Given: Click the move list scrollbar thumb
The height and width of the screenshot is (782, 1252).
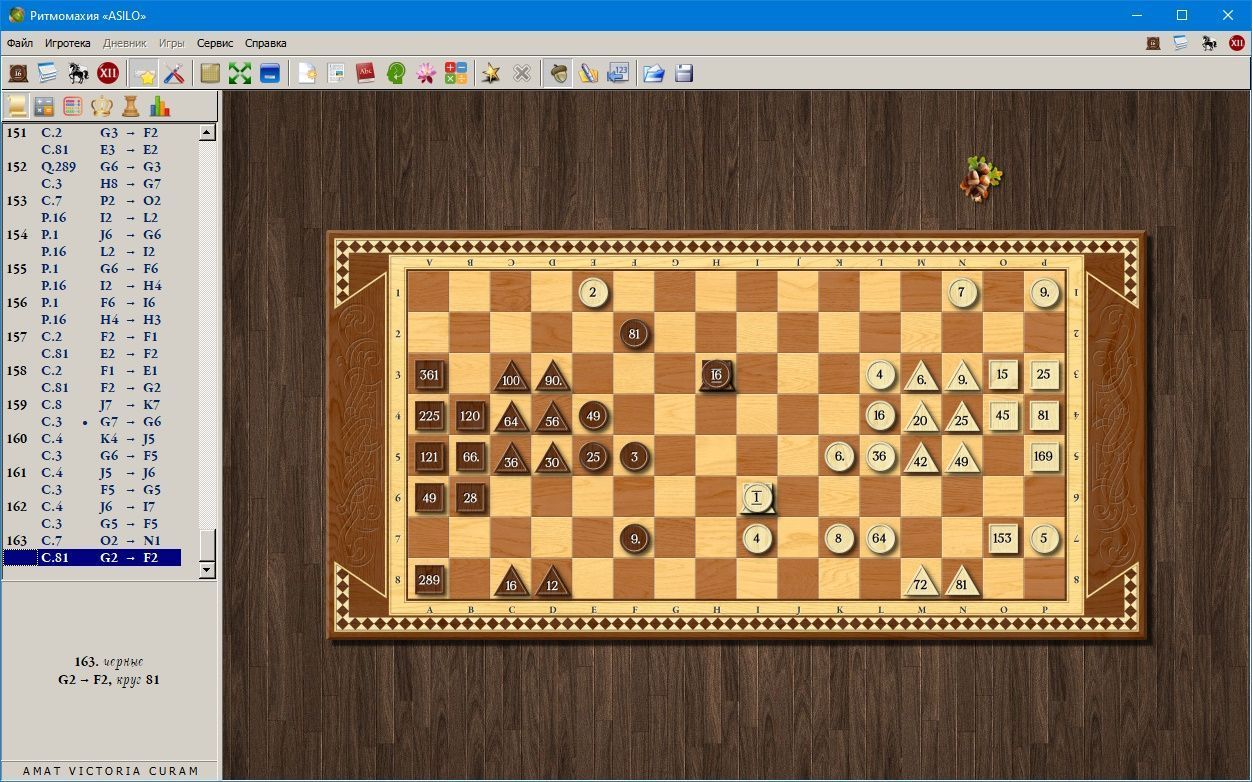Looking at the screenshot, I should click(x=207, y=545).
